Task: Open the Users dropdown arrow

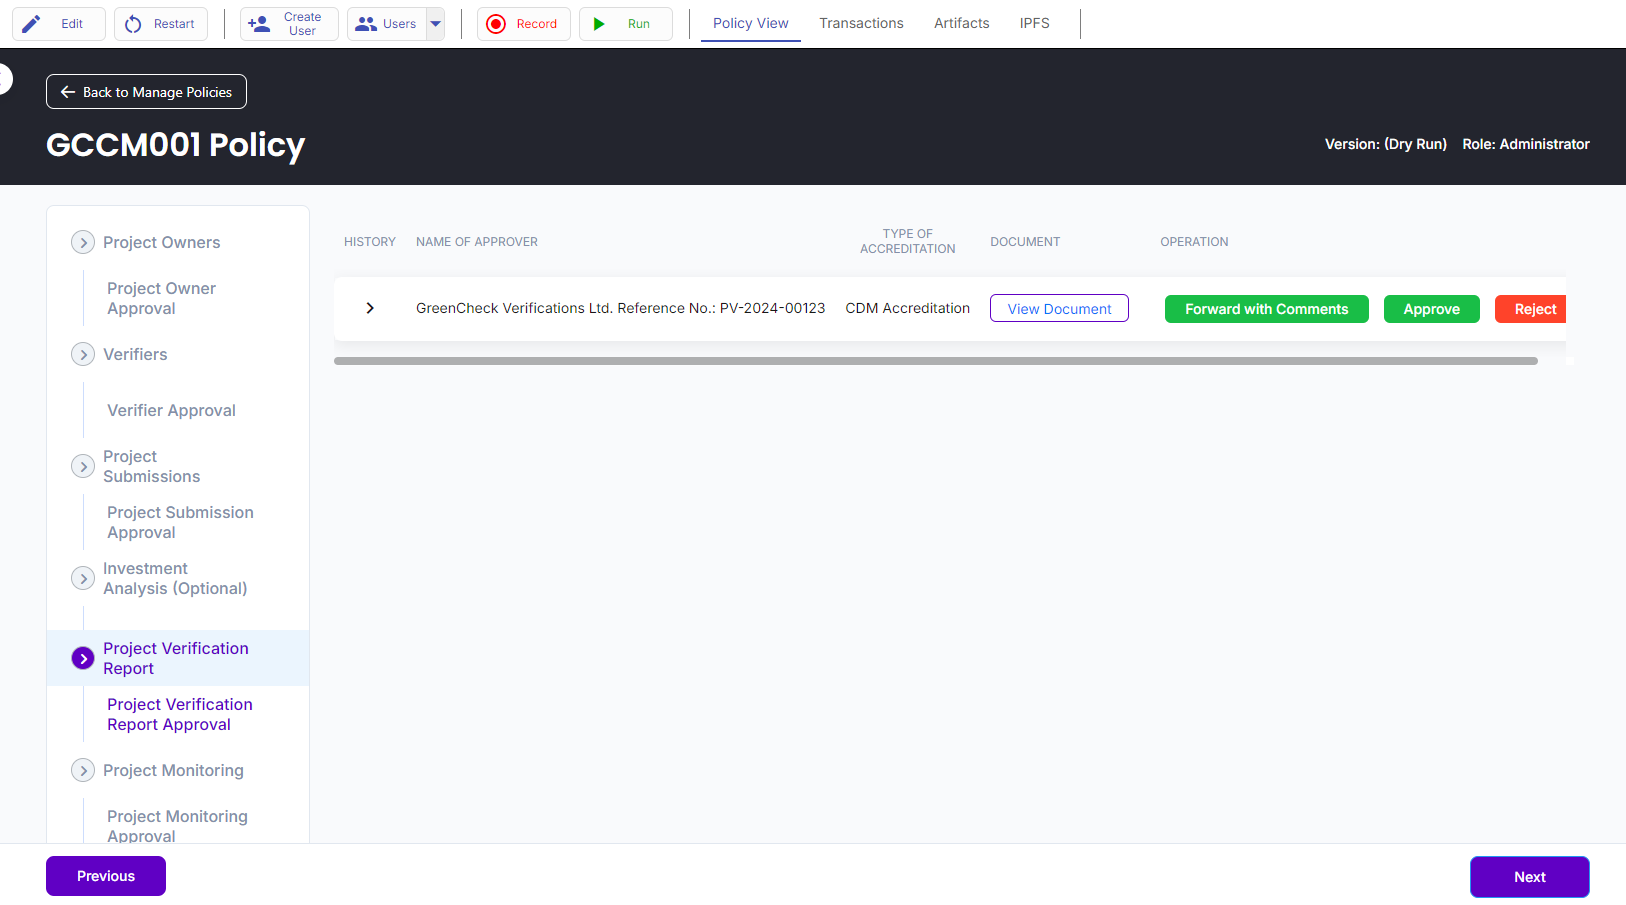Action: (436, 24)
